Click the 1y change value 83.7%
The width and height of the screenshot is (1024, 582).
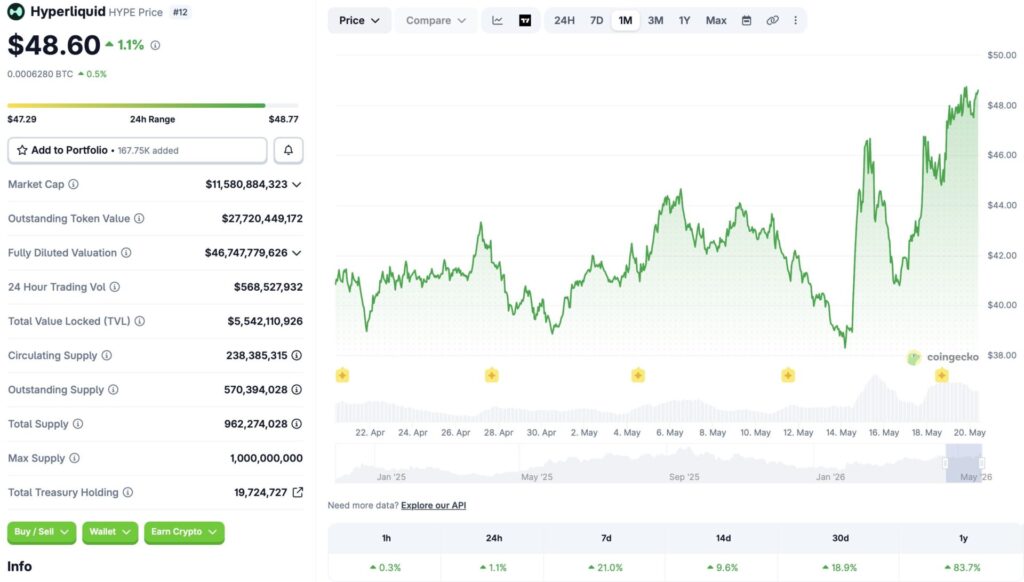click(963, 568)
